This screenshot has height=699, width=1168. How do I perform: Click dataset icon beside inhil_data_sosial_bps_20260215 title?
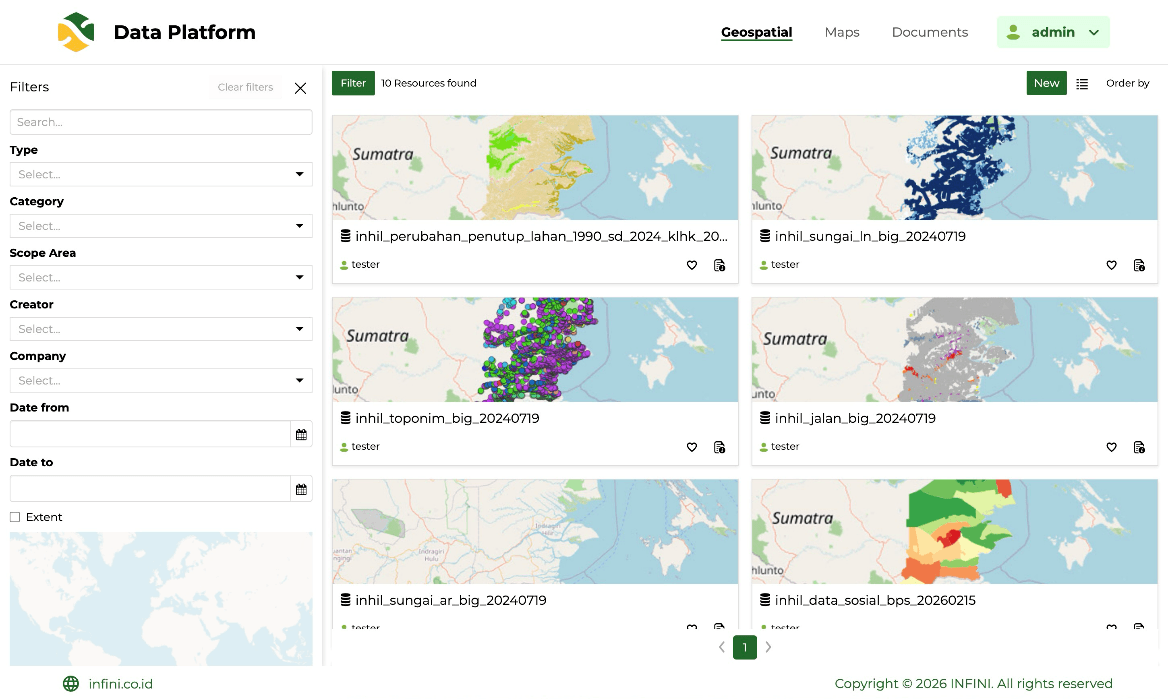click(765, 600)
